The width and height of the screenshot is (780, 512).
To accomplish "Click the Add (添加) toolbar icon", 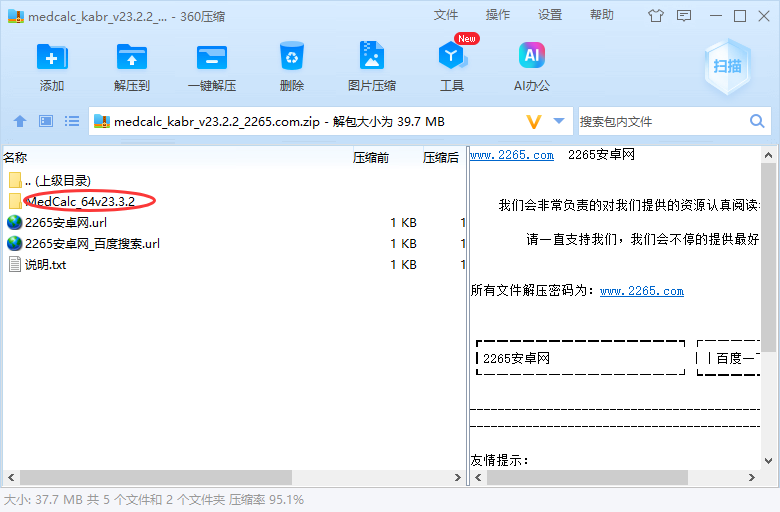I will 52,57.
